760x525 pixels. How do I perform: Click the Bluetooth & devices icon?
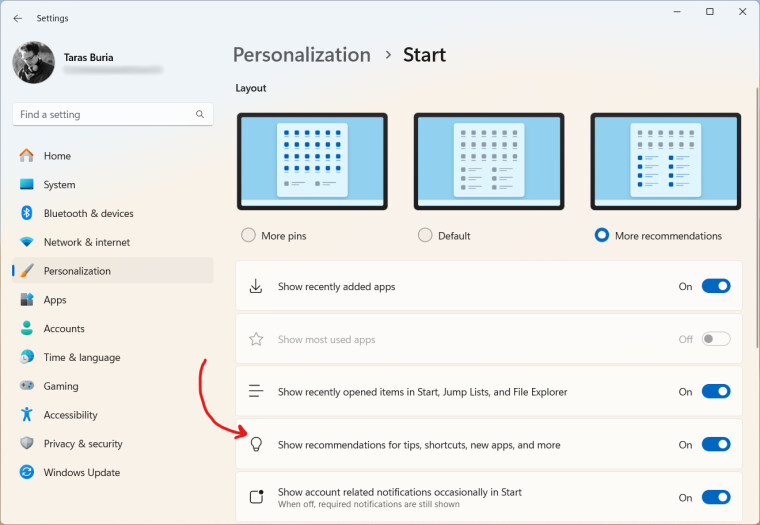[x=26, y=213]
